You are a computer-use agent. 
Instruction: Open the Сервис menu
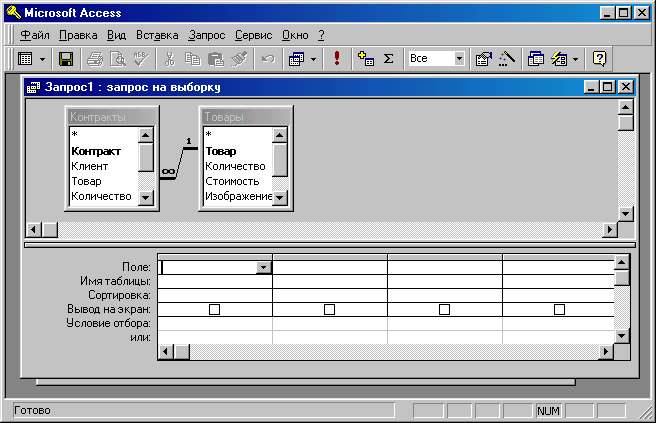253,35
